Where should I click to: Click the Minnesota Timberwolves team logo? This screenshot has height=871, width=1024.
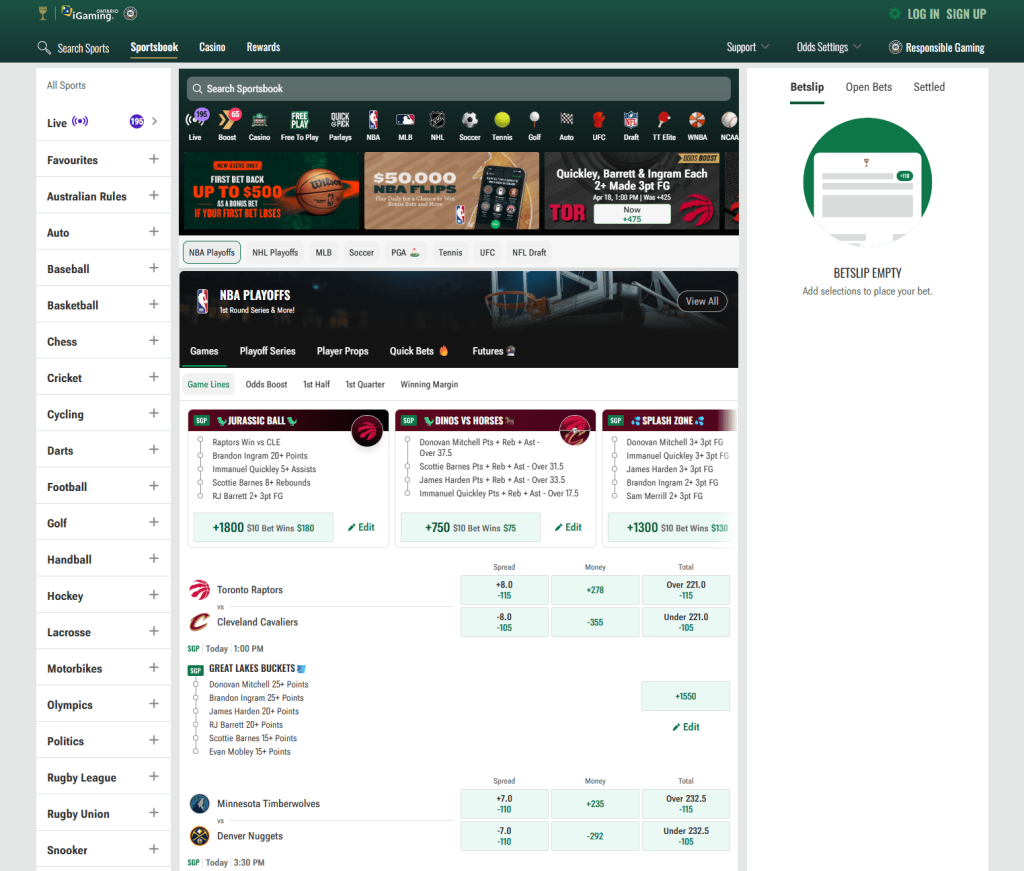pyautogui.click(x=199, y=804)
